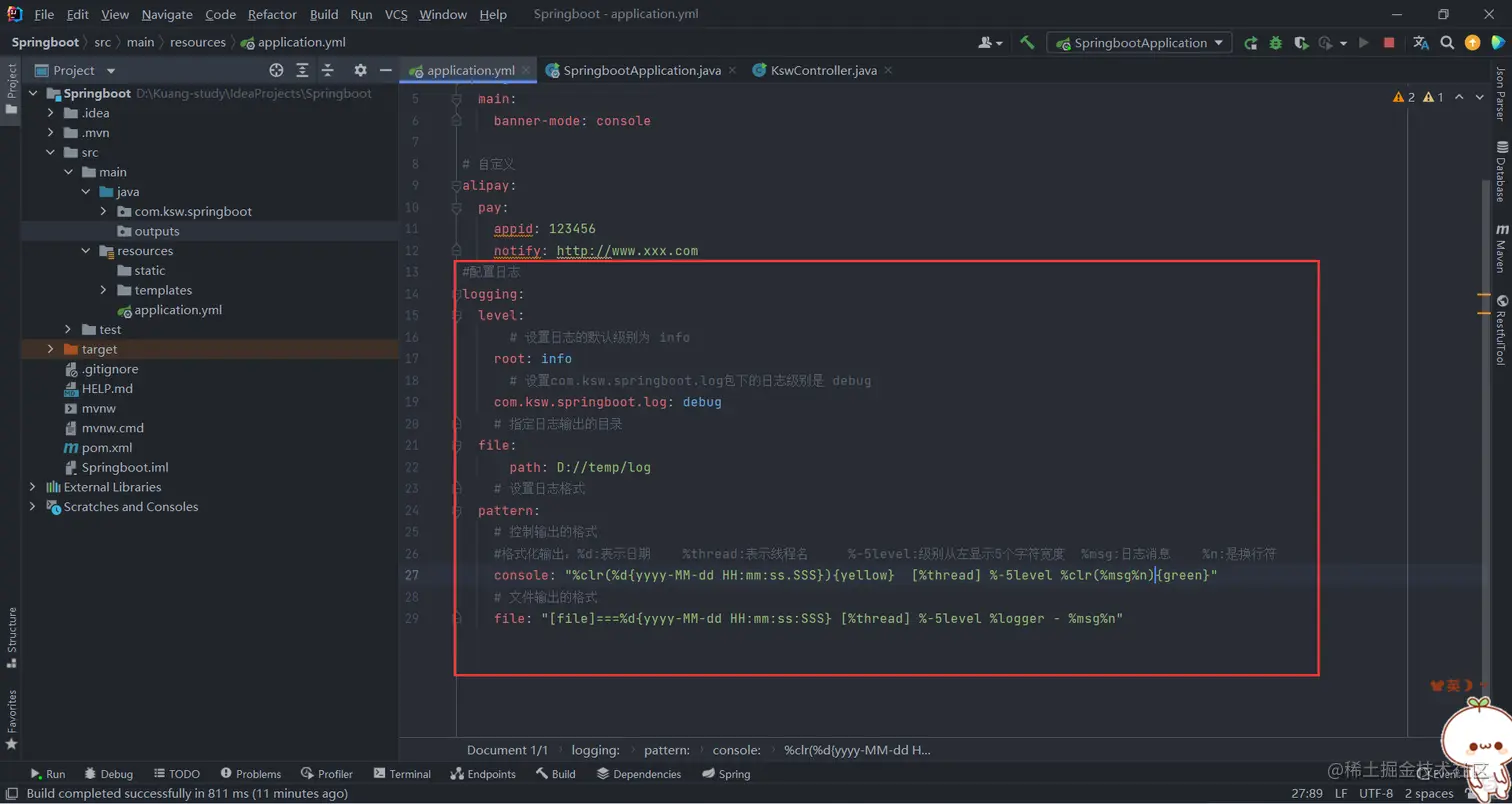Click the Build Project hammer icon
This screenshot has width=1512, height=804.
[x=1027, y=43]
